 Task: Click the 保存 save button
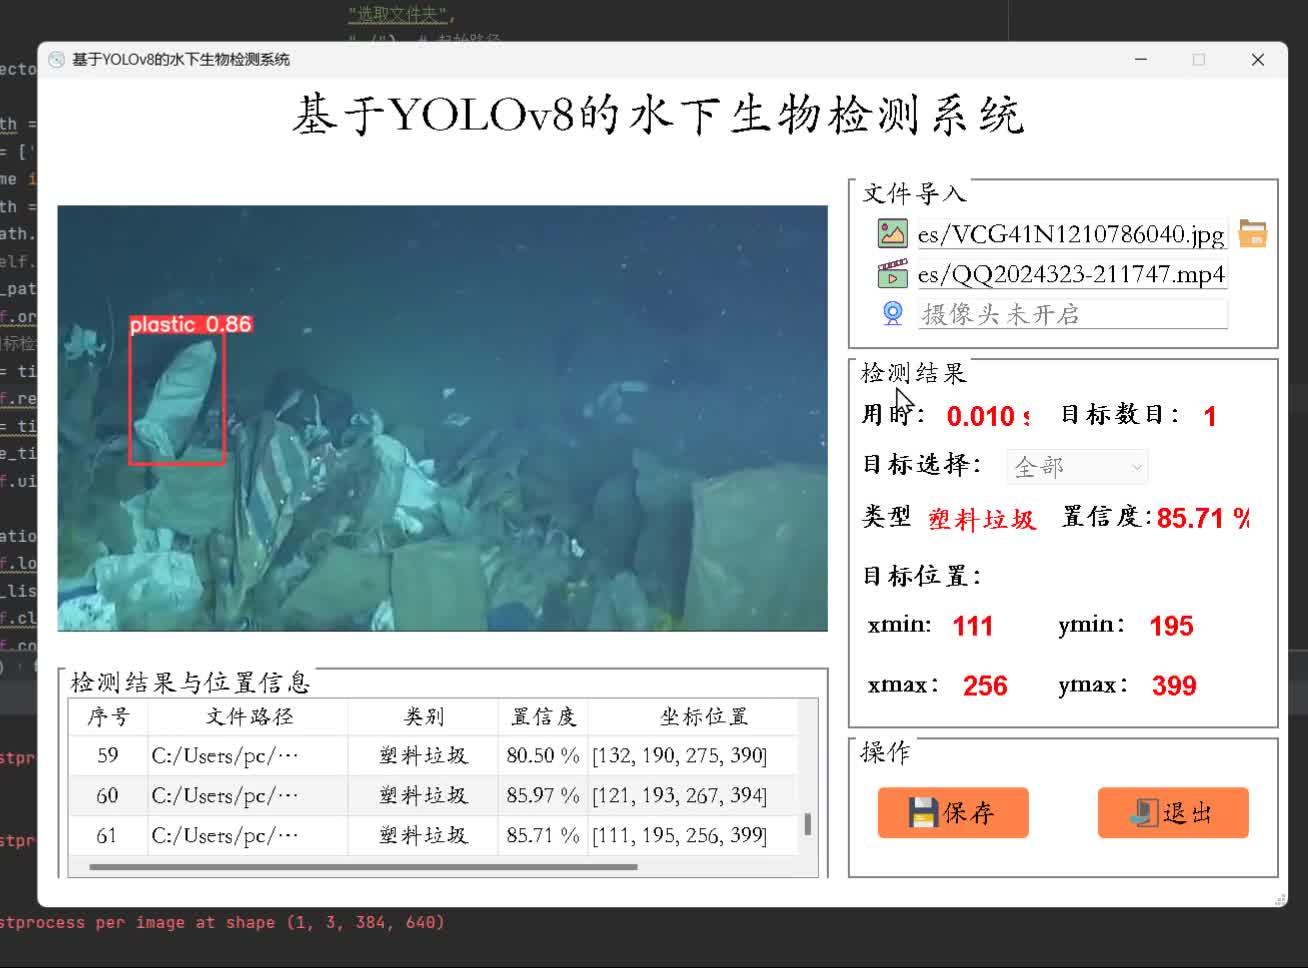point(952,812)
